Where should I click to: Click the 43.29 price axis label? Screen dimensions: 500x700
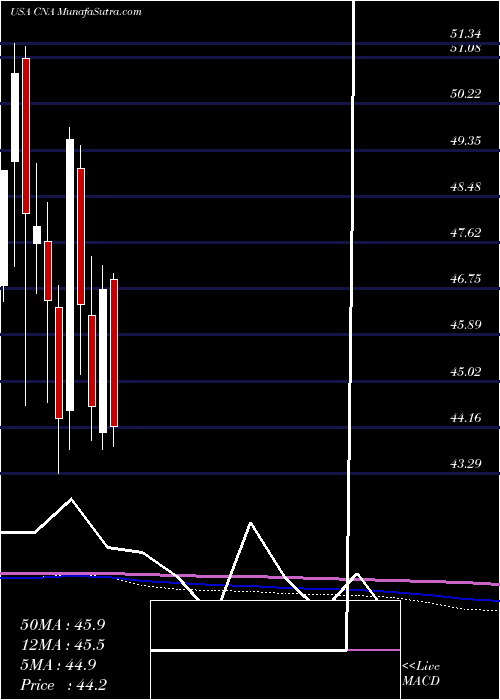click(466, 463)
